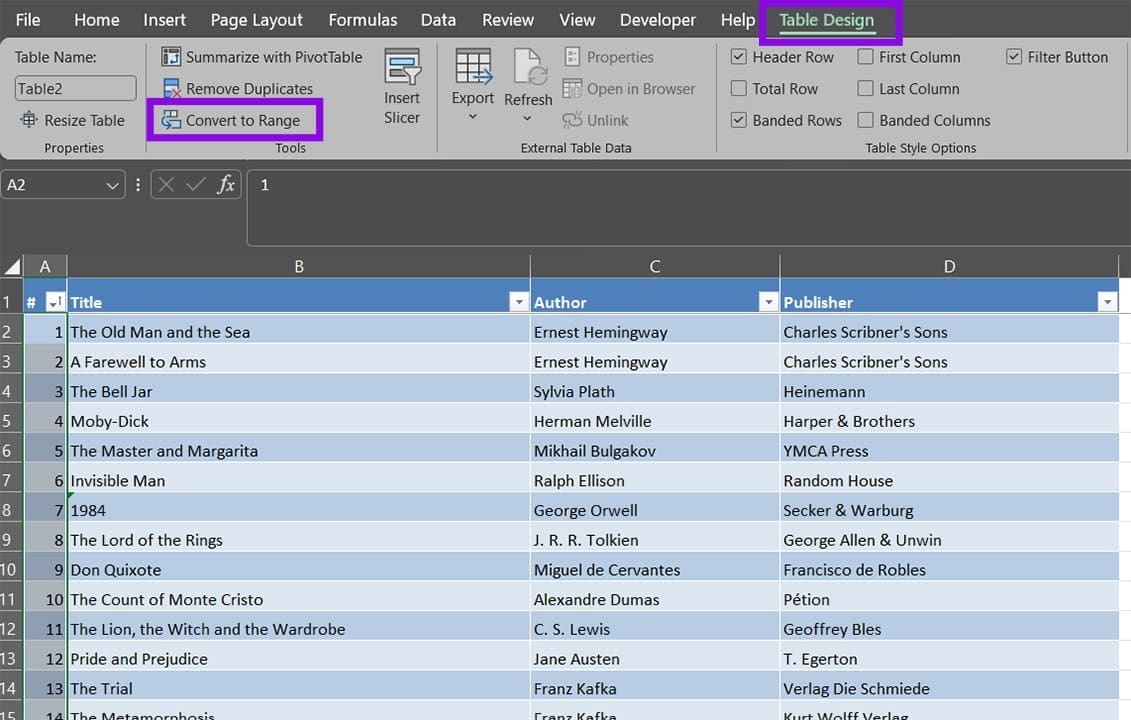Select cell 'George Orwell'

click(655, 510)
